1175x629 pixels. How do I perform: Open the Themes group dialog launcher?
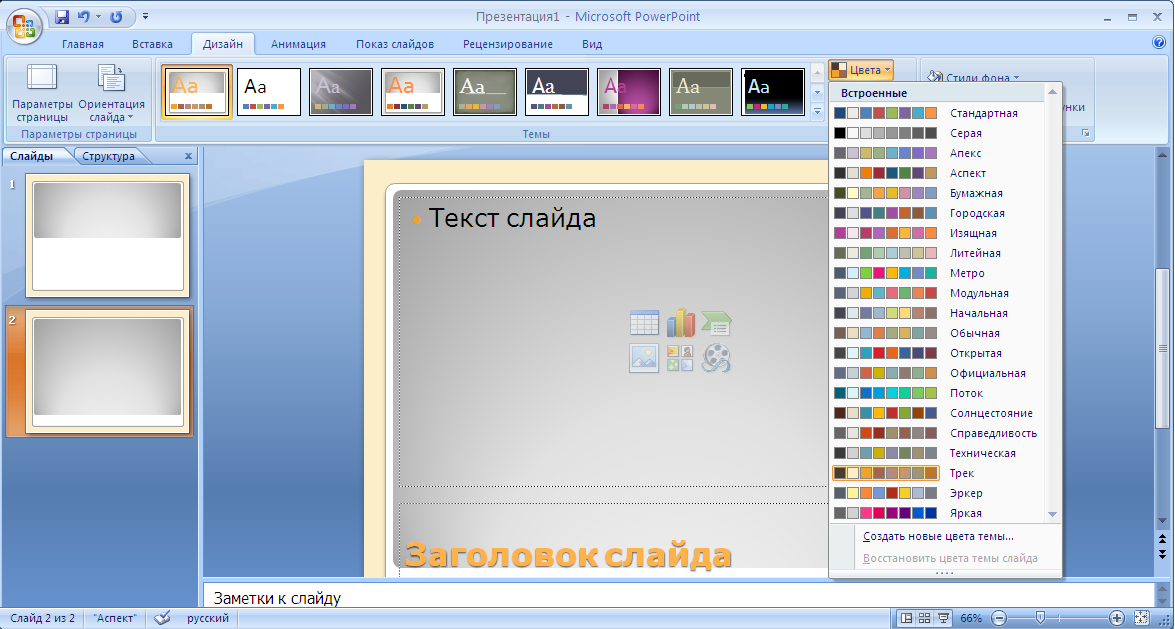(1085, 133)
